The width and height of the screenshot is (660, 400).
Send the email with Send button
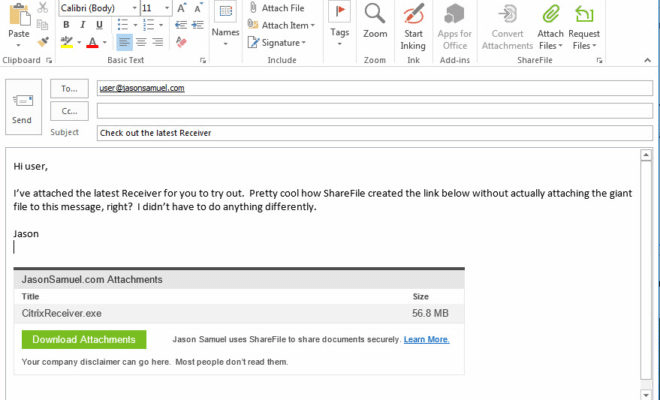coord(23,107)
